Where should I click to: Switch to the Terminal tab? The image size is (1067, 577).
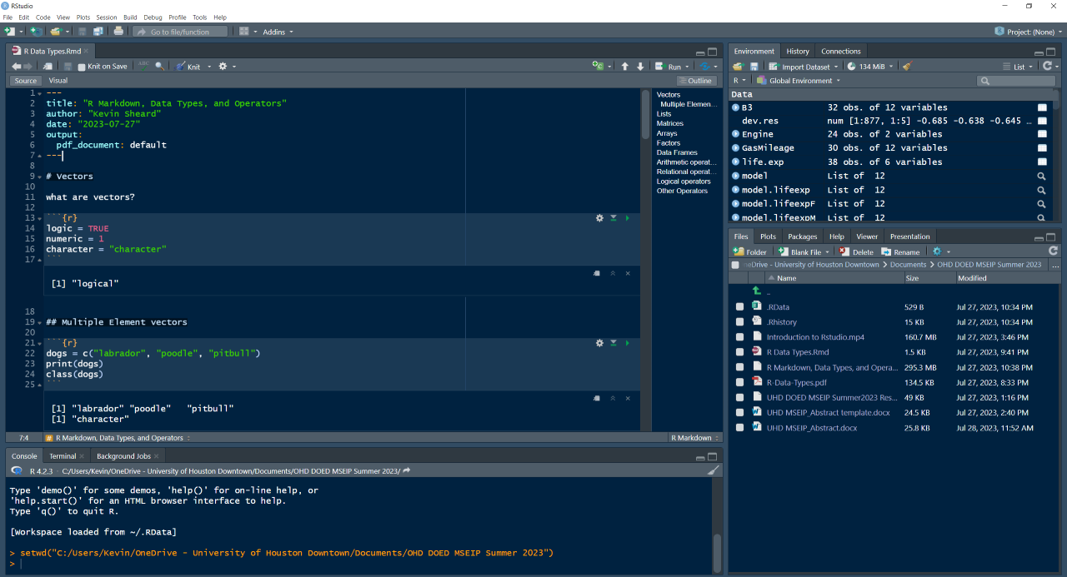[63, 456]
